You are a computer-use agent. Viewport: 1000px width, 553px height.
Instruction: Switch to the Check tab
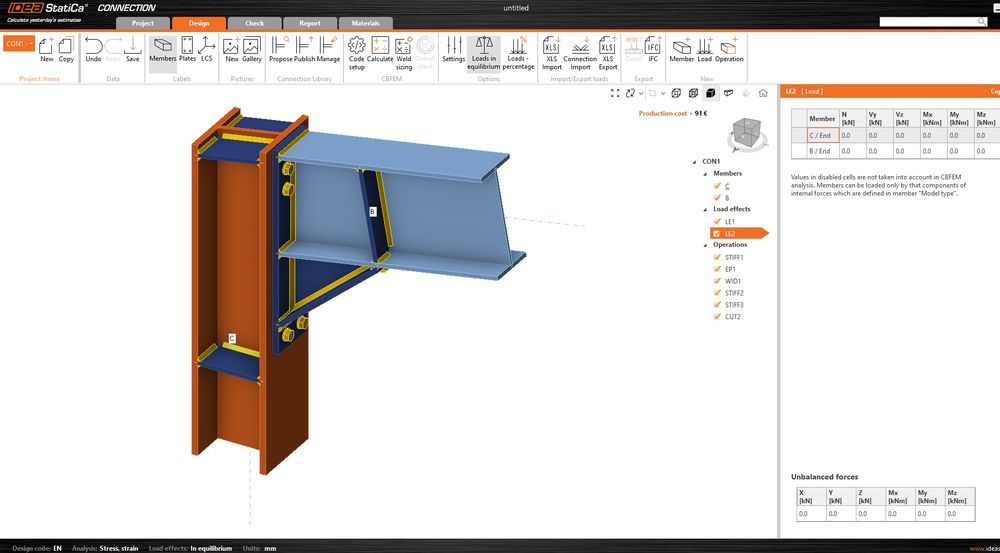point(254,23)
